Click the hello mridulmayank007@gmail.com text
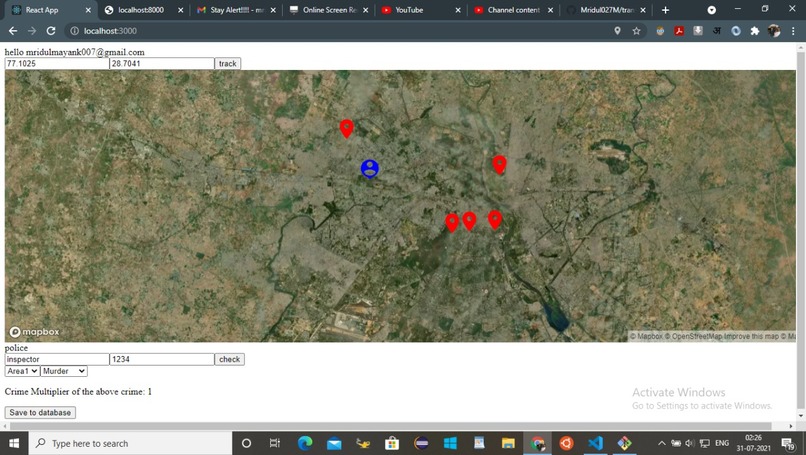806x455 pixels. tap(75, 52)
